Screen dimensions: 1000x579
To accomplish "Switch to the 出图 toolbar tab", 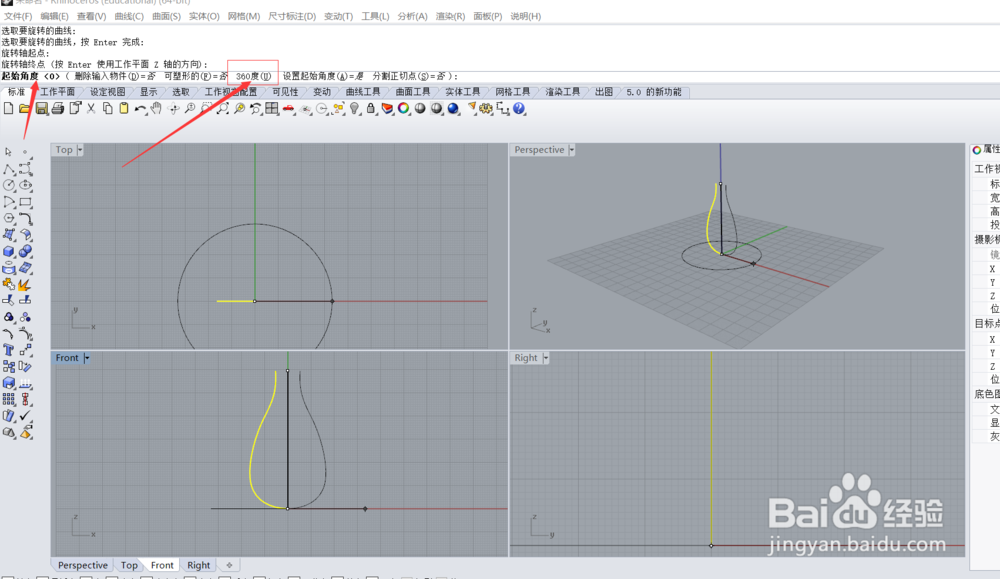I will pyautogui.click(x=603, y=92).
